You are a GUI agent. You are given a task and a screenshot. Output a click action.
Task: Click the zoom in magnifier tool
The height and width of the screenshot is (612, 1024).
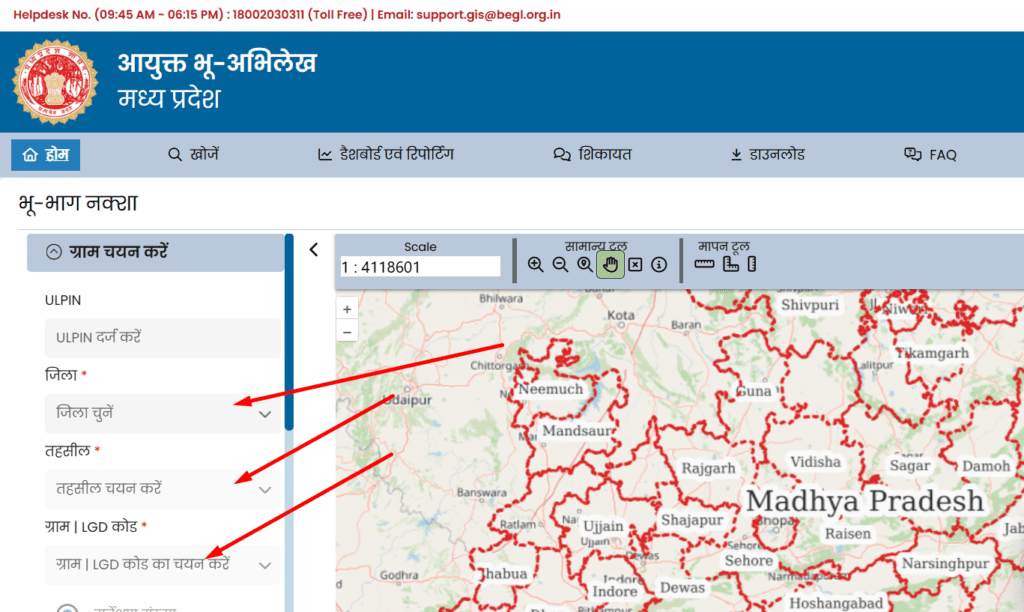536,265
